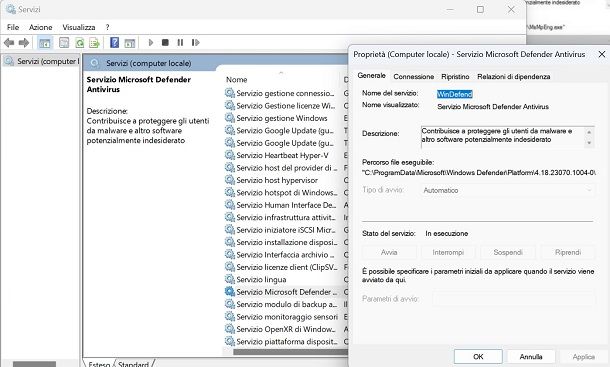Screen dimensions: 610x367
Task: Click the Applica button
Action: tap(584, 356)
